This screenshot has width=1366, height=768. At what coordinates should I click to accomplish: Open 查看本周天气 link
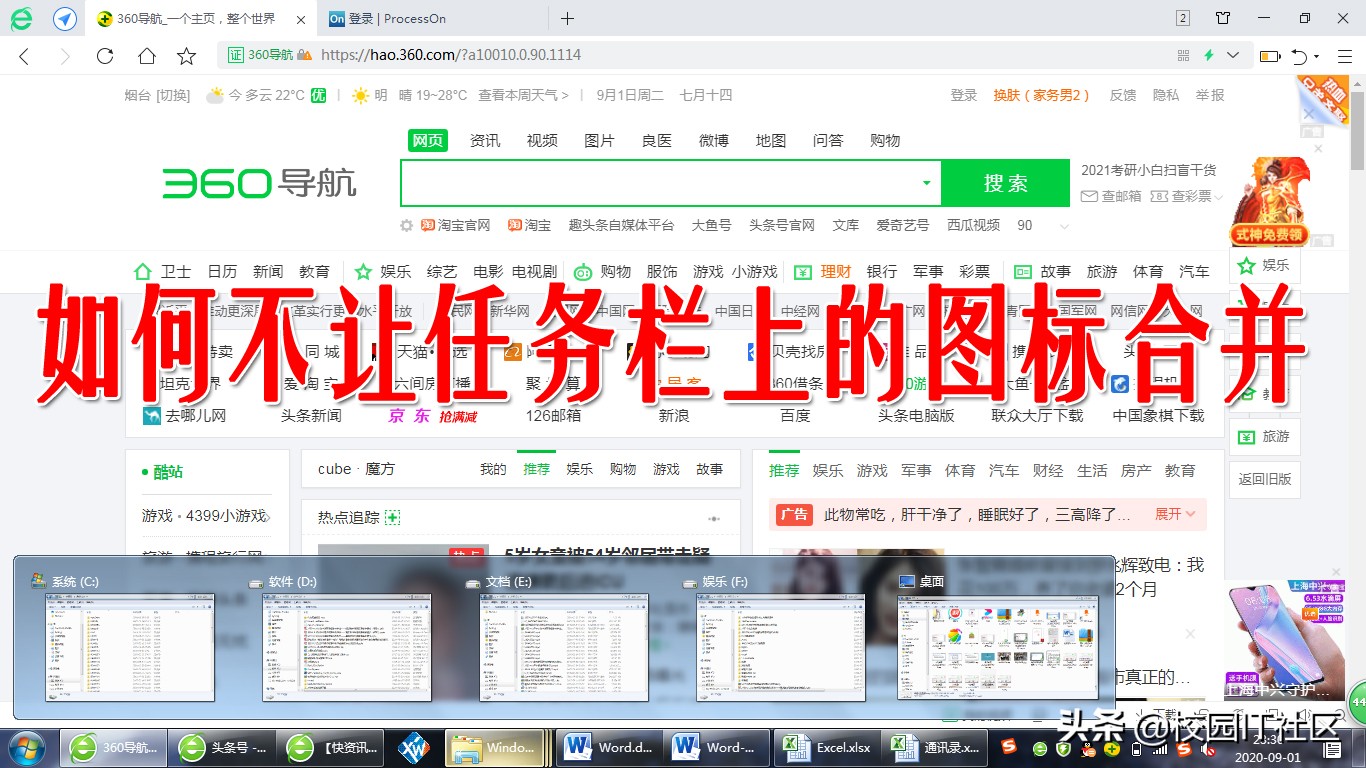click(523, 95)
